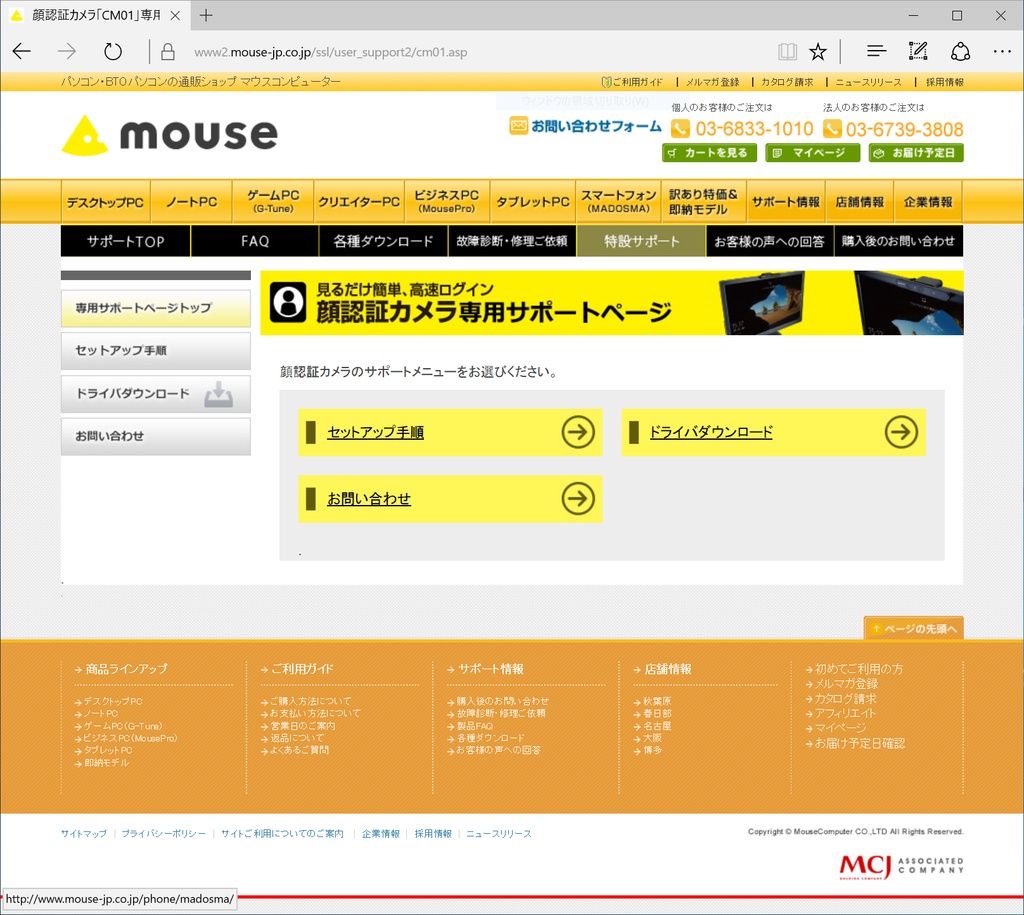This screenshot has height=915, width=1024.
Task: Open 企業情報 in main navigation
Action: pos(928,202)
